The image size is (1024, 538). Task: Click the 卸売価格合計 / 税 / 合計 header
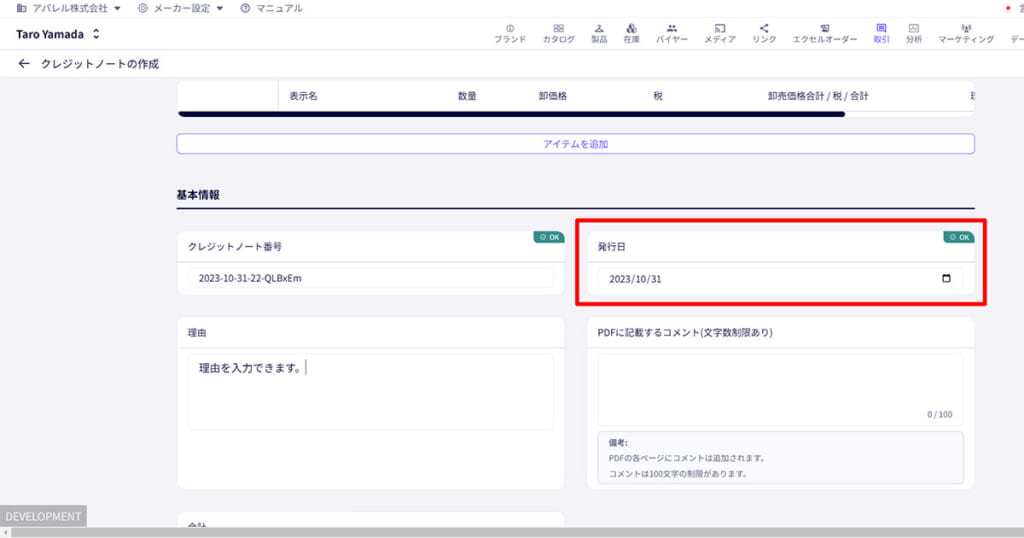pos(818,96)
